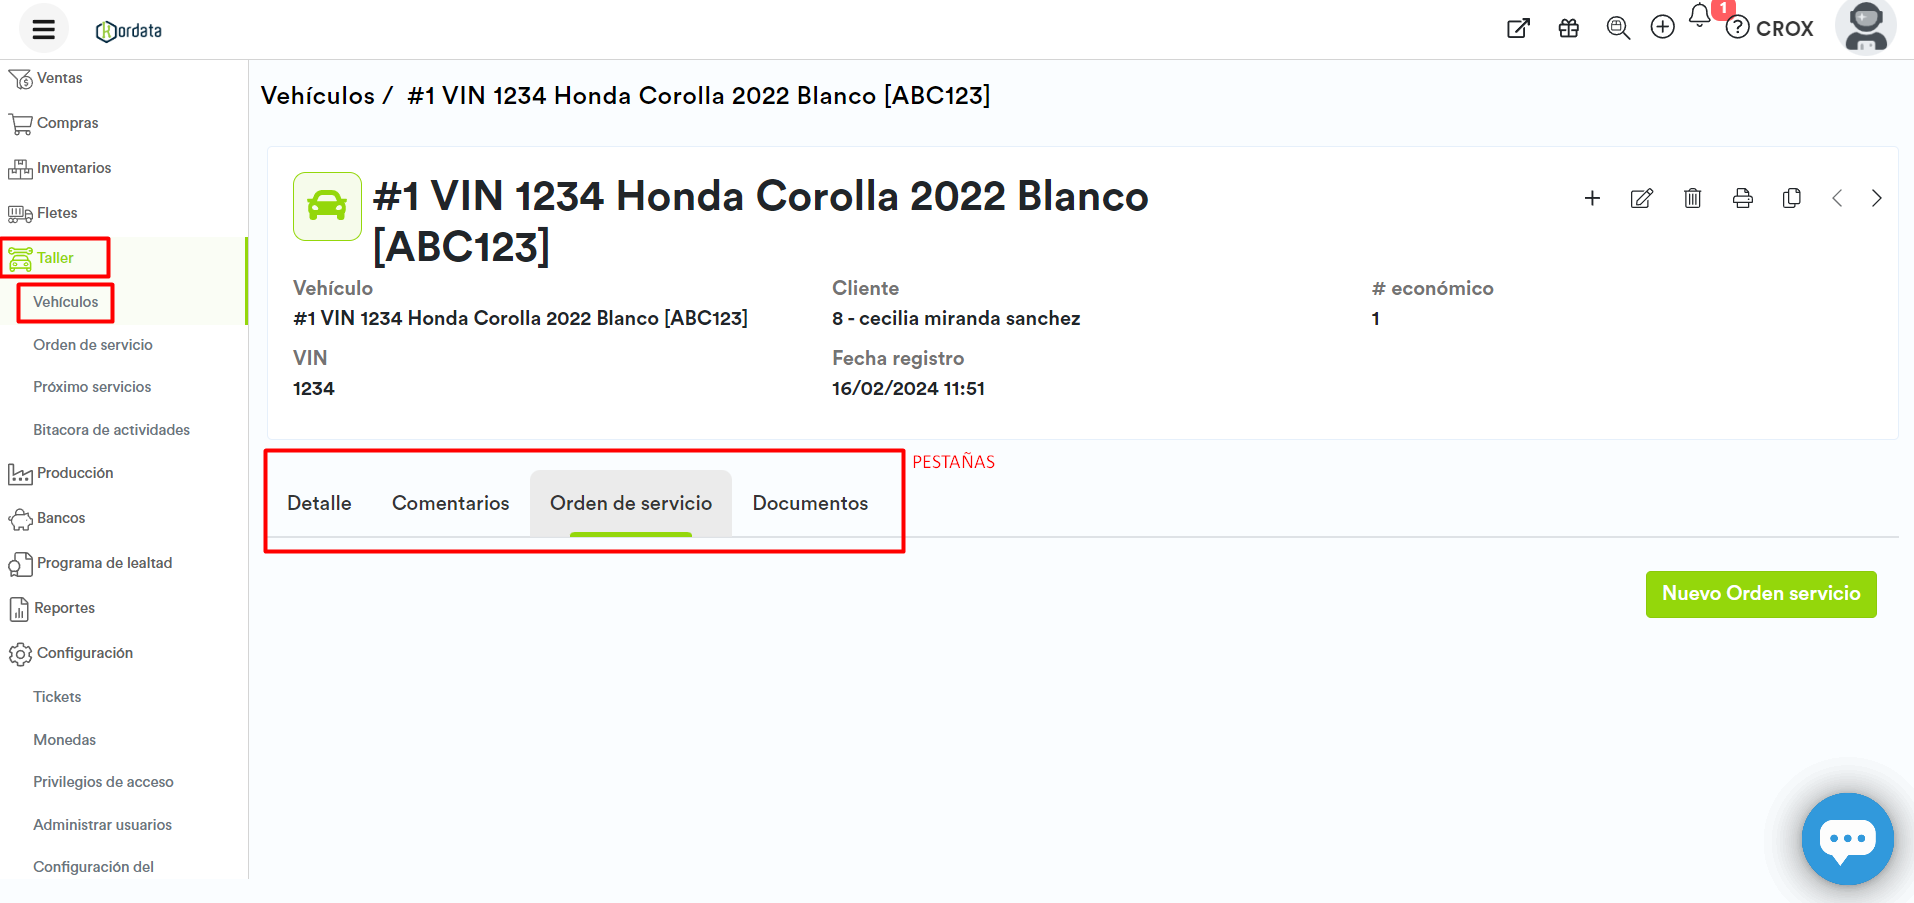Open the user avatar profile
This screenshot has width=1914, height=903.
(x=1865, y=27)
